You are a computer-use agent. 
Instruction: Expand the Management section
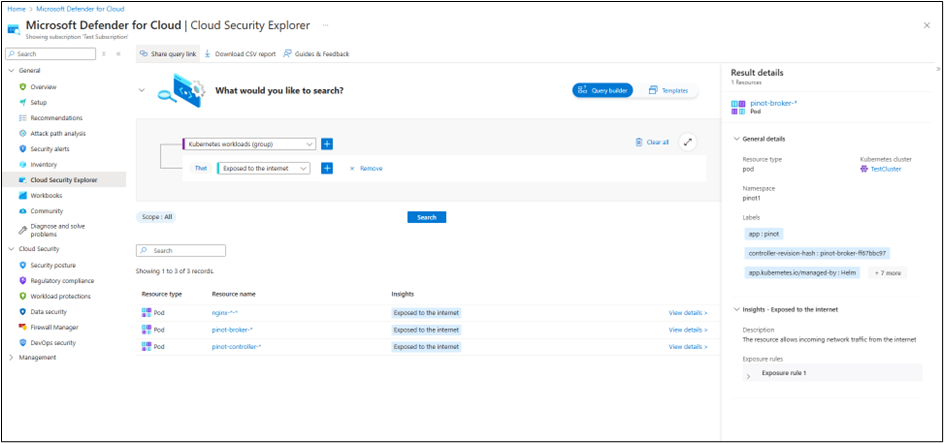pyautogui.click(x=11, y=358)
